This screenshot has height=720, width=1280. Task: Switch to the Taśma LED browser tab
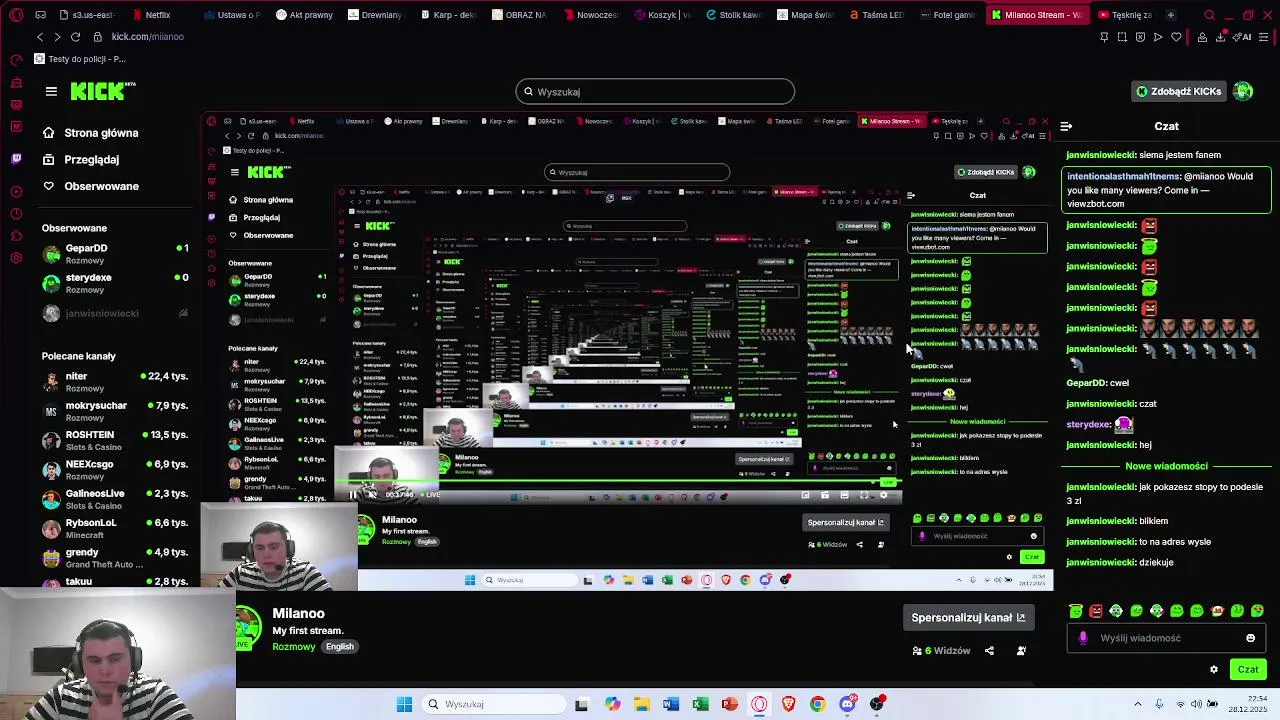(x=876, y=15)
